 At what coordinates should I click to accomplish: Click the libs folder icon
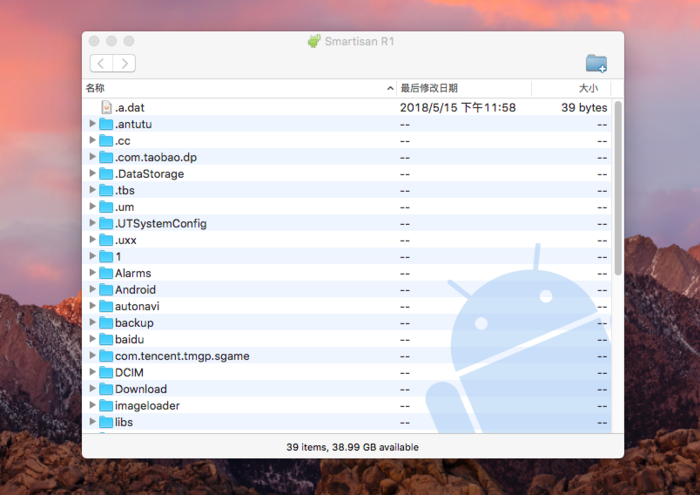point(106,422)
